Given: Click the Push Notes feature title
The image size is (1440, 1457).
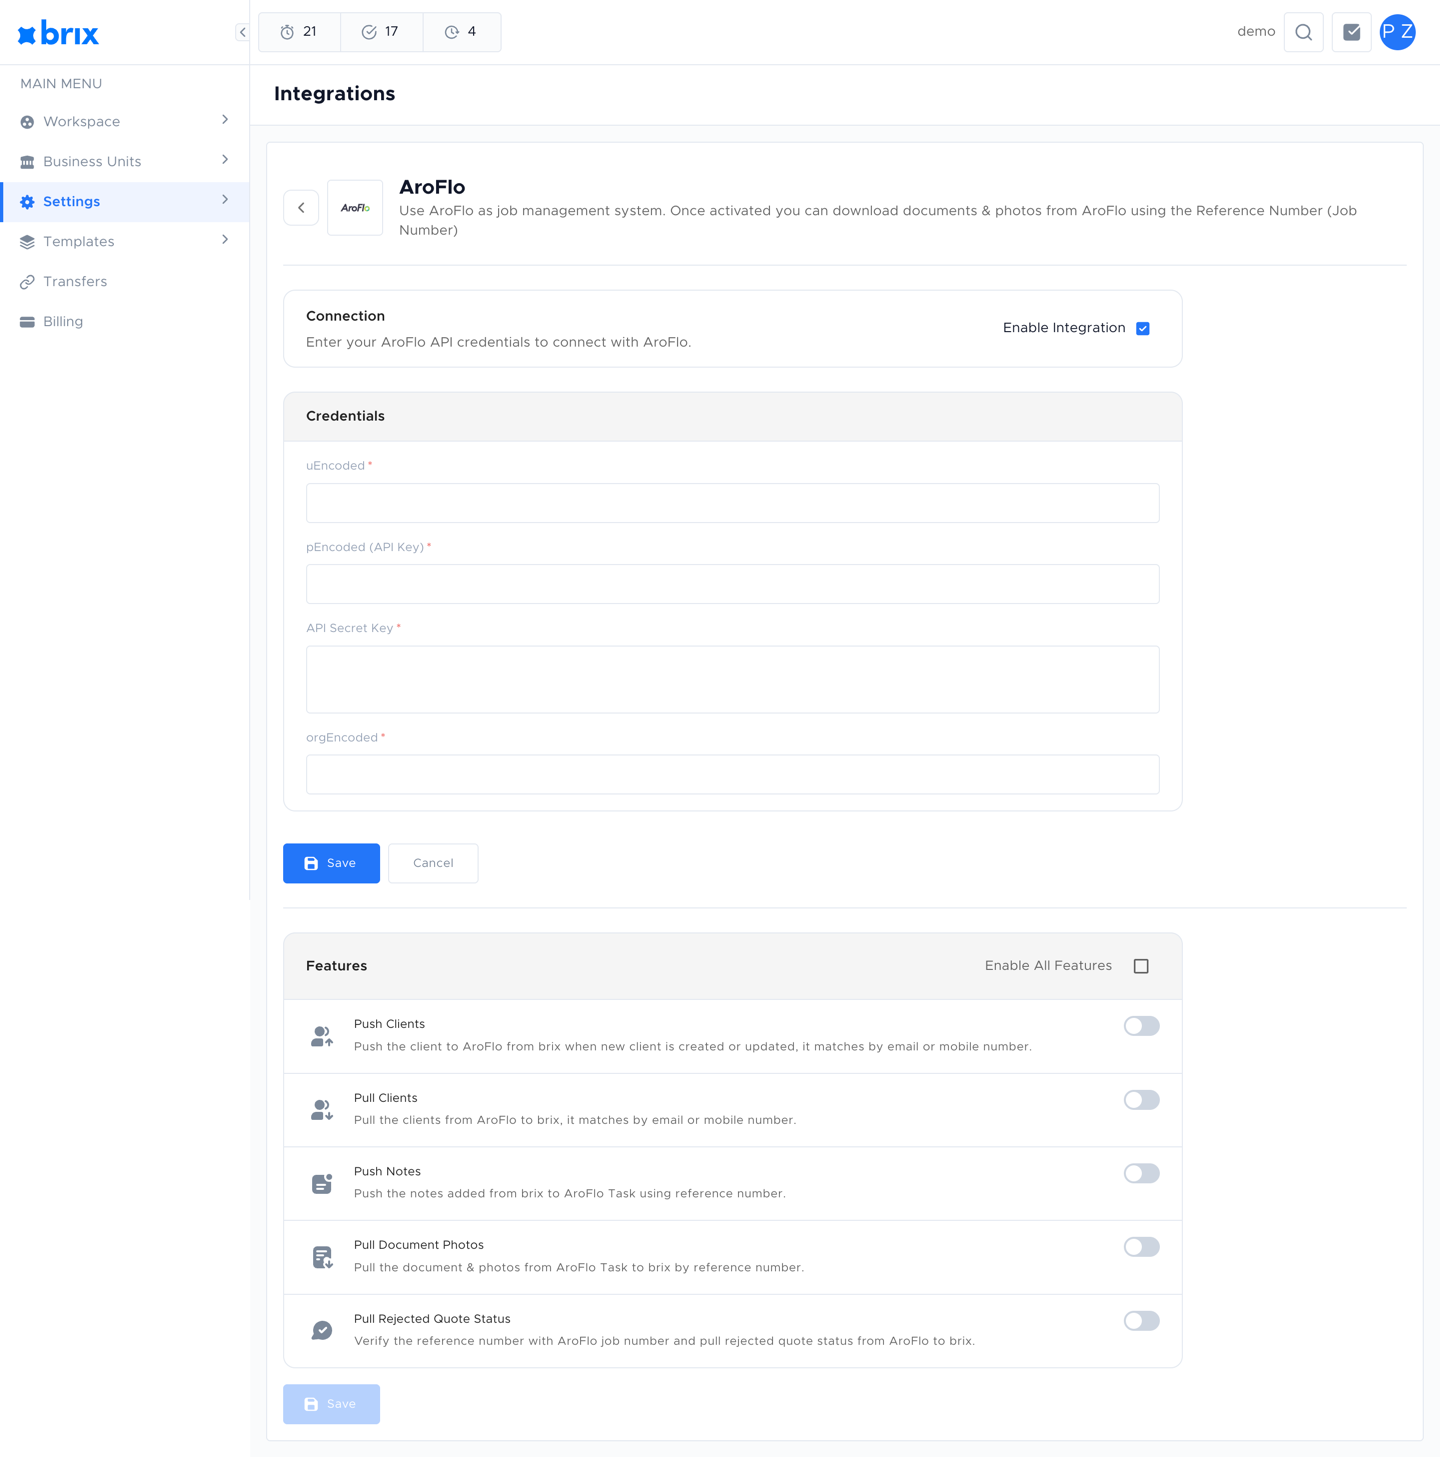Looking at the screenshot, I should 387,1172.
